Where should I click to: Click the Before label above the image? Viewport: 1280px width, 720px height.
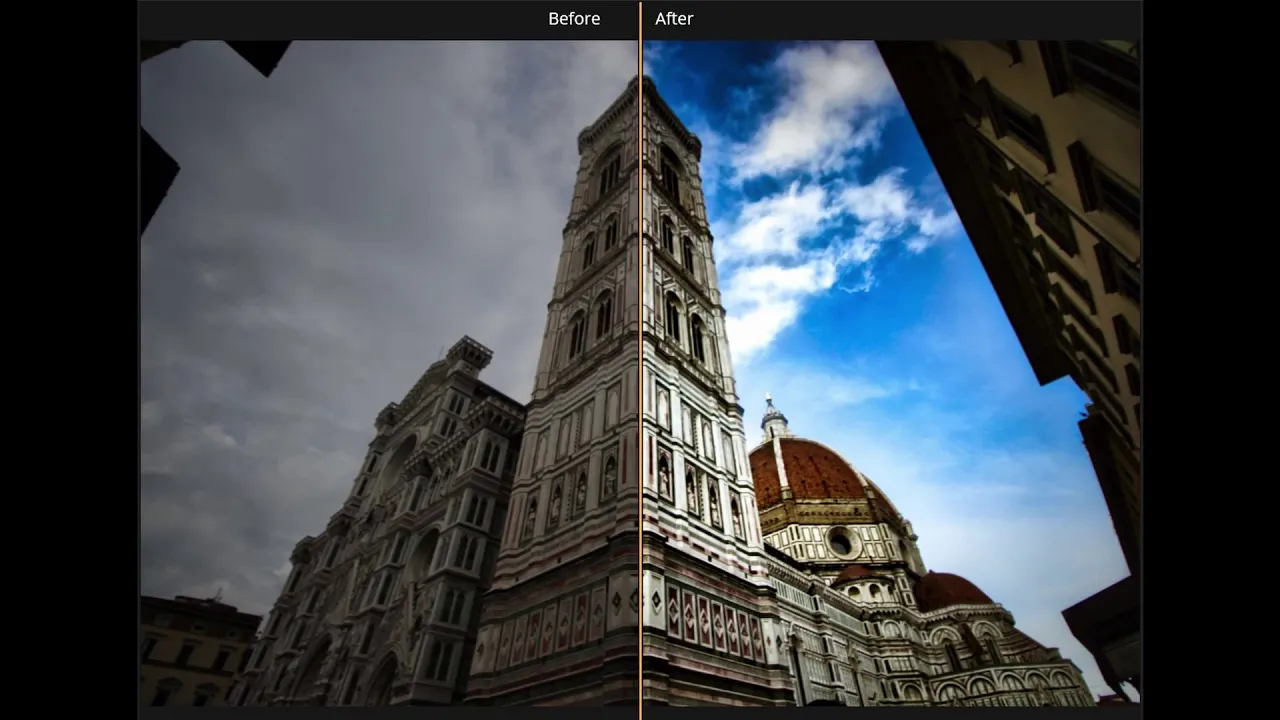pyautogui.click(x=574, y=18)
